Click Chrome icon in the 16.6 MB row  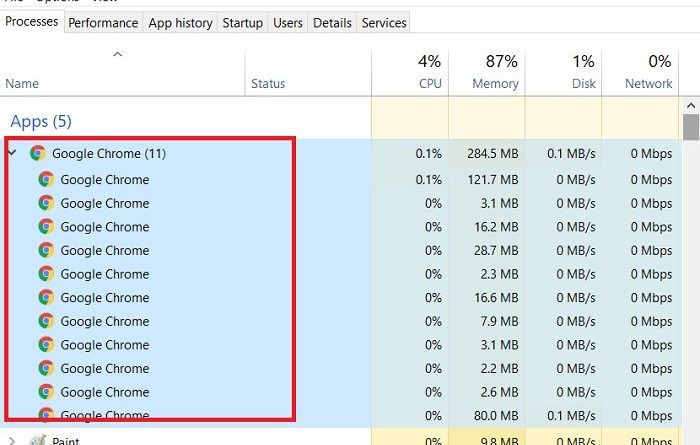[46, 298]
